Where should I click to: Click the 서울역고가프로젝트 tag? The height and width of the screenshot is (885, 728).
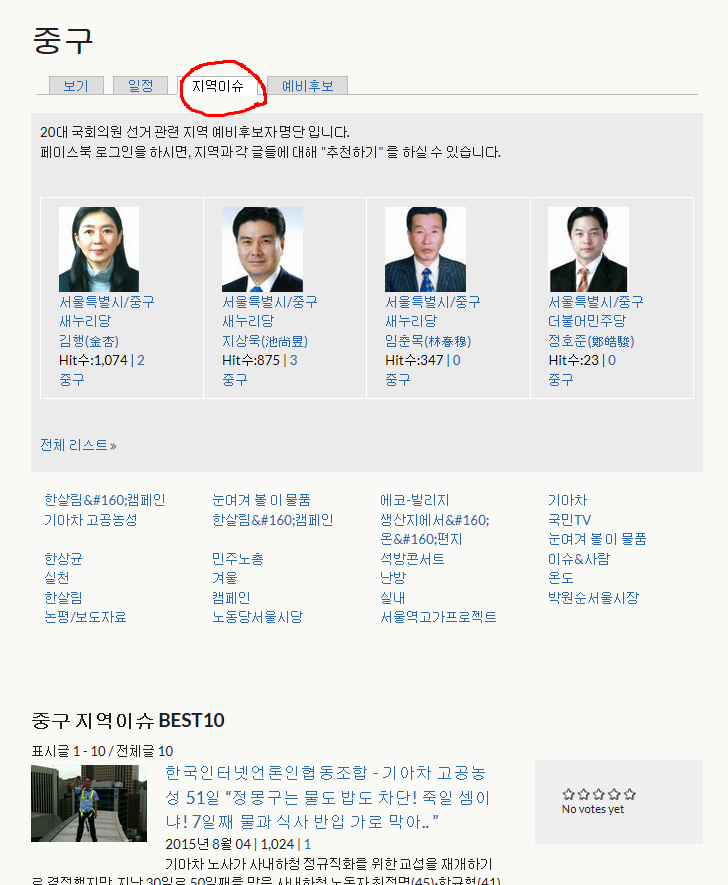(x=438, y=617)
